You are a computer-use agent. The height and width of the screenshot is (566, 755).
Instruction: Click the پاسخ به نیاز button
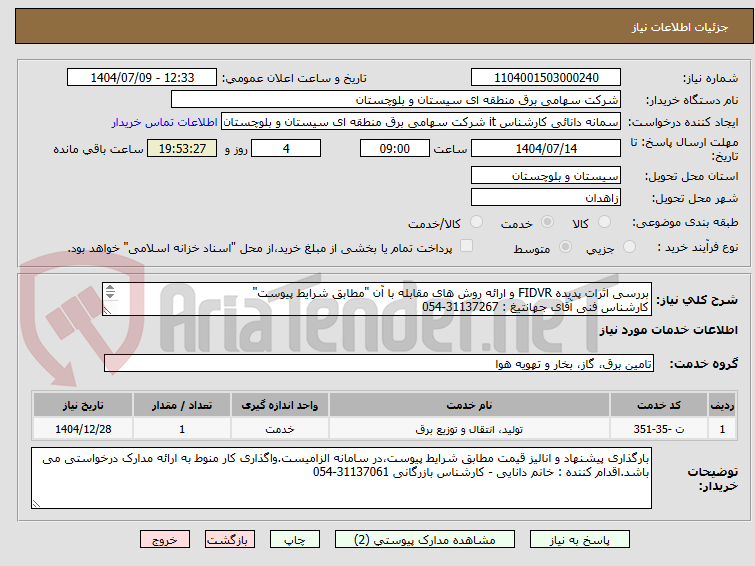(x=580, y=540)
